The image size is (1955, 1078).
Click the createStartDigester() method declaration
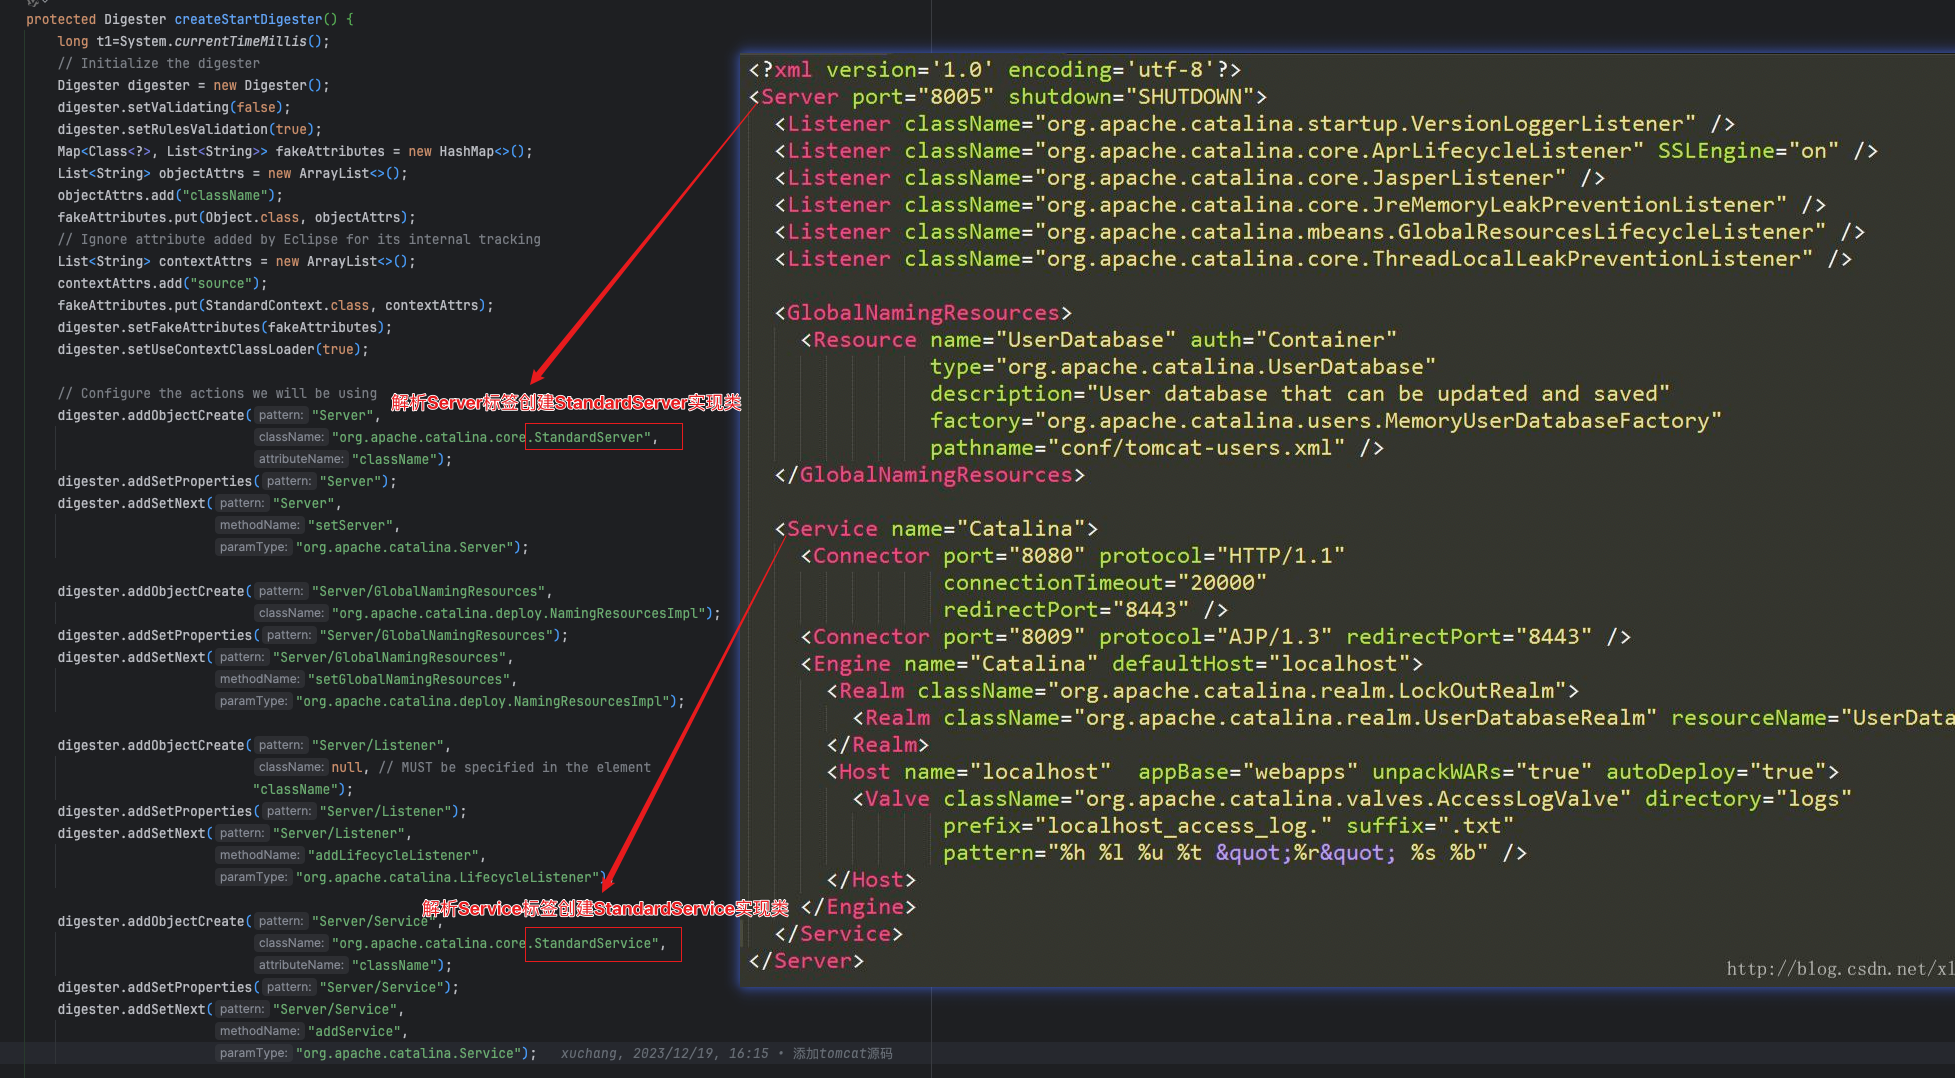[x=189, y=19]
